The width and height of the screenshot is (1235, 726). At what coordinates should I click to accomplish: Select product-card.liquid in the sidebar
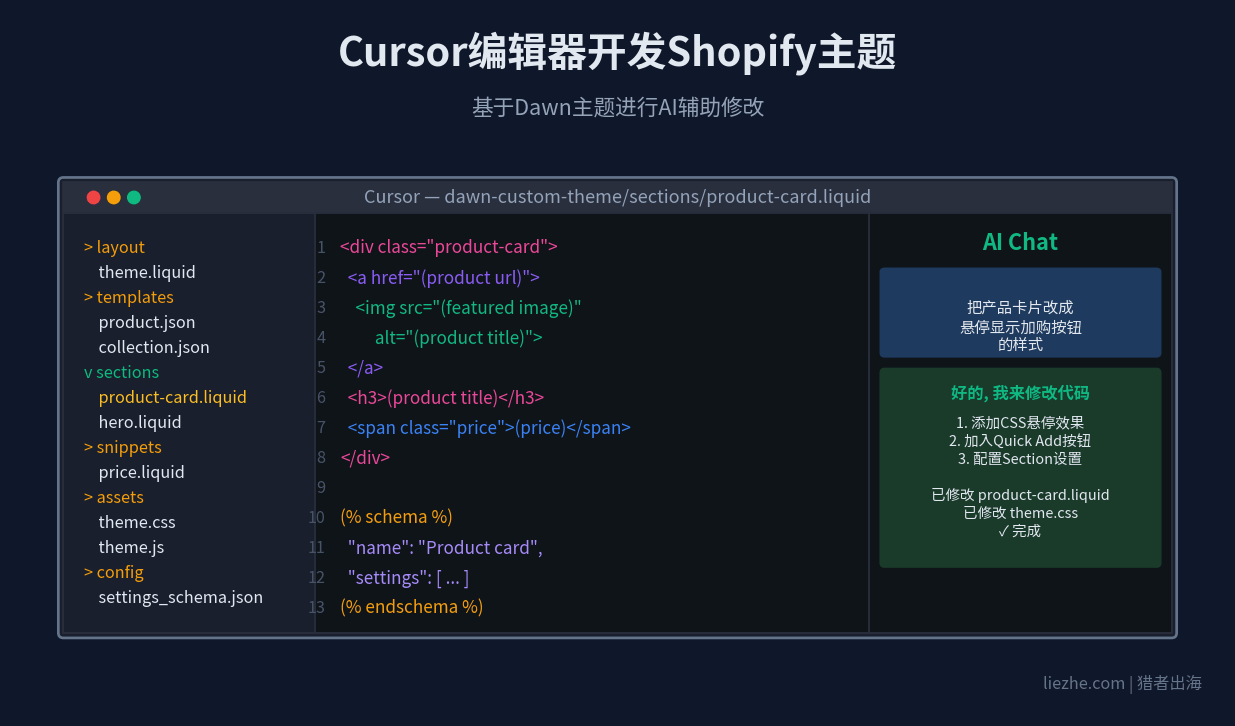(x=172, y=397)
